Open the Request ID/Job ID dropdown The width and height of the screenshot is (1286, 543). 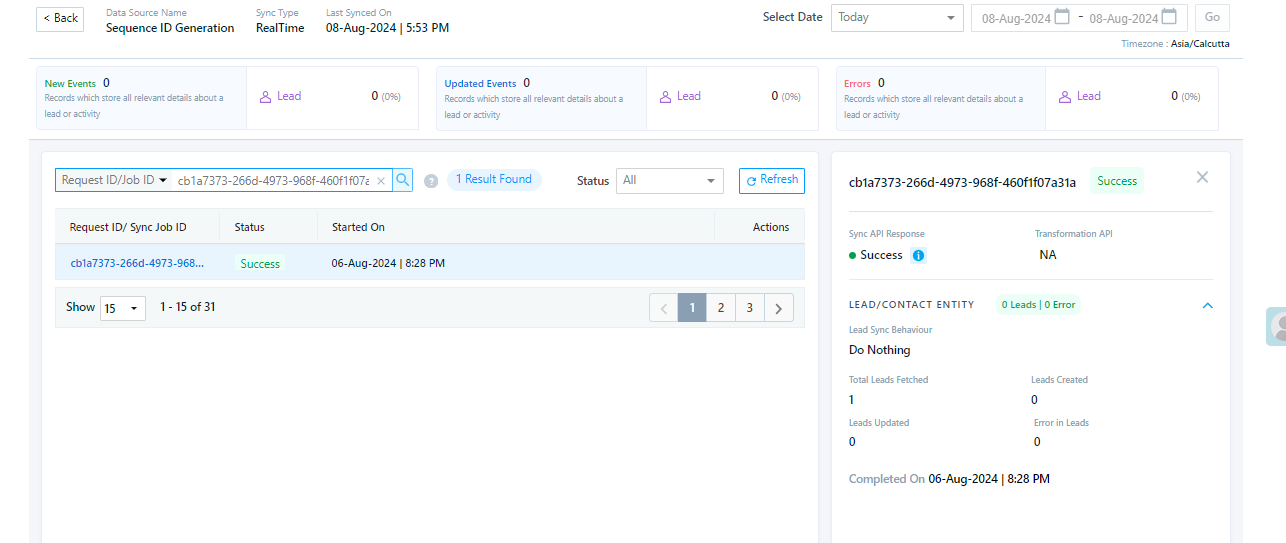114,180
